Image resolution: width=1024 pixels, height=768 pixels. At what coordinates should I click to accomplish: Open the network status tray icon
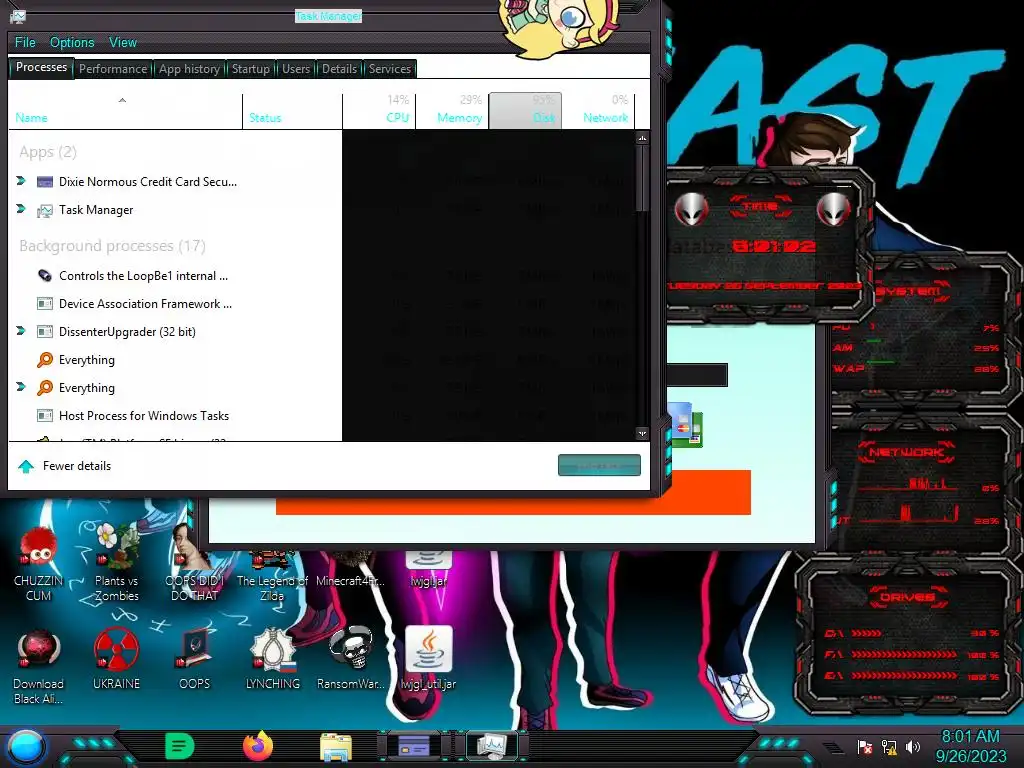(x=889, y=746)
